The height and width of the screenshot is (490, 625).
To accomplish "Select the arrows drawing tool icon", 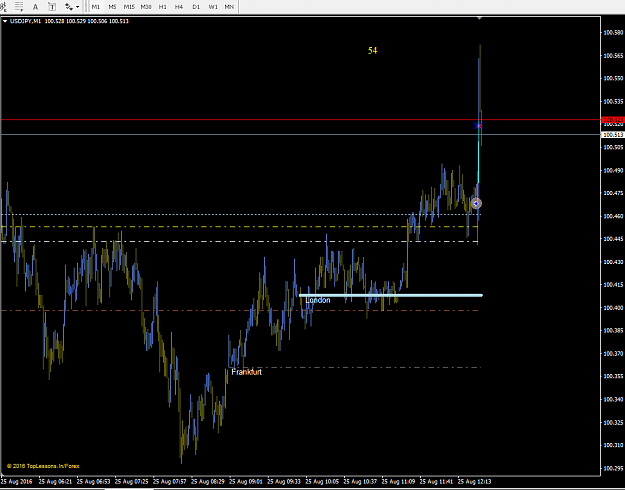I will [69, 7].
